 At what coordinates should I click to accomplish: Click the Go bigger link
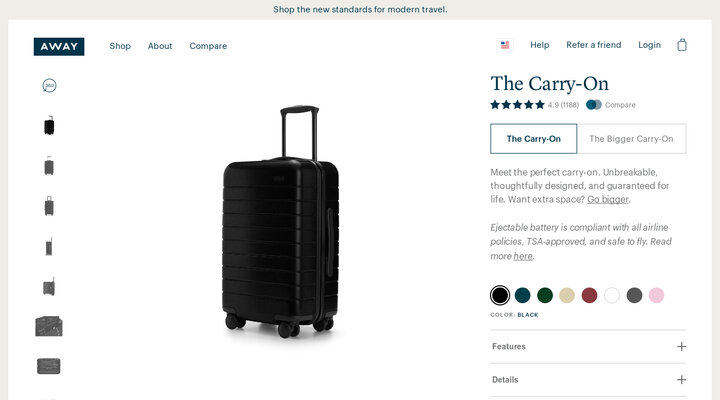[x=608, y=200]
